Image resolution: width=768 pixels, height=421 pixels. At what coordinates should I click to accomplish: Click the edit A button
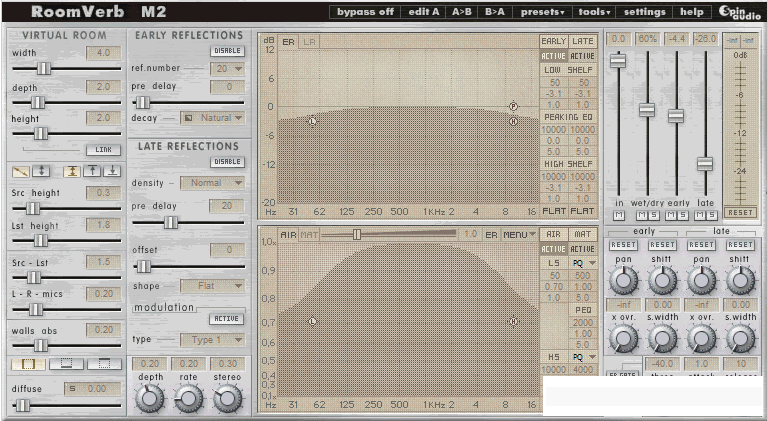(x=424, y=12)
